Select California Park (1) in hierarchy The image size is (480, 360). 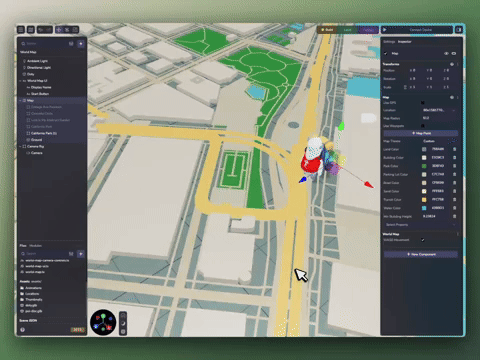click(44, 133)
